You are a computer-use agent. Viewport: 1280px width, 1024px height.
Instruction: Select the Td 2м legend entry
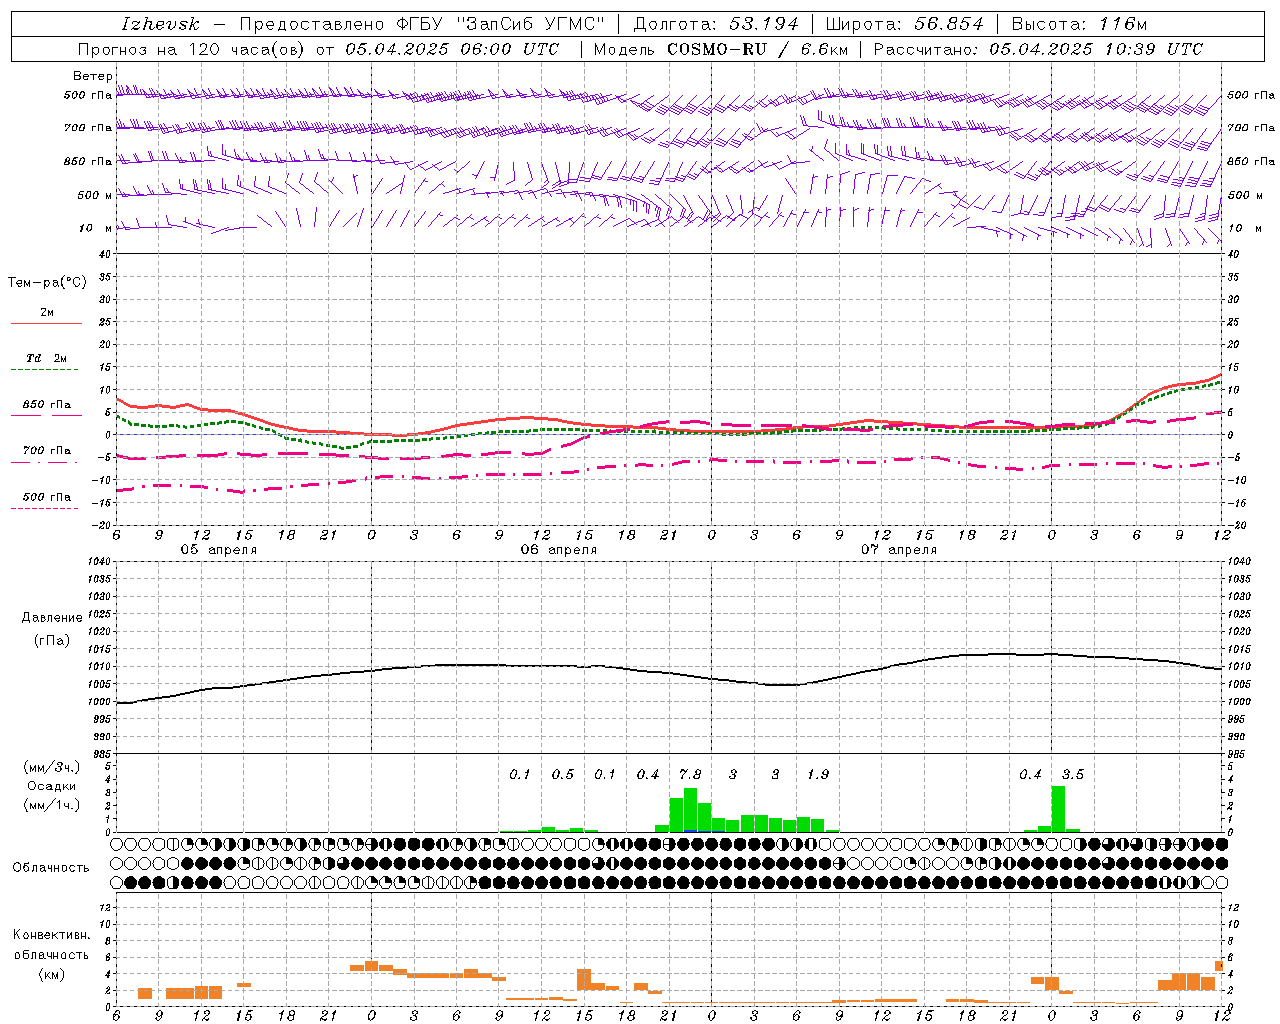click(47, 358)
